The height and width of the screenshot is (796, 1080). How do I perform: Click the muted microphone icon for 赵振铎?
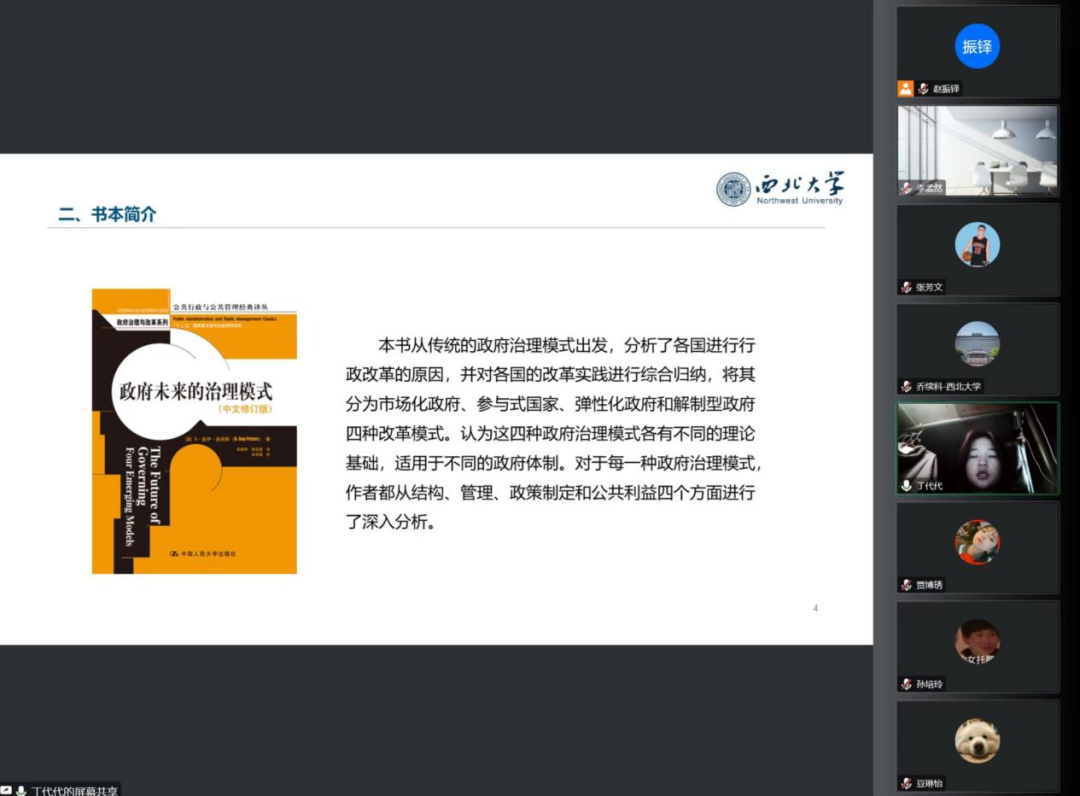coord(923,88)
